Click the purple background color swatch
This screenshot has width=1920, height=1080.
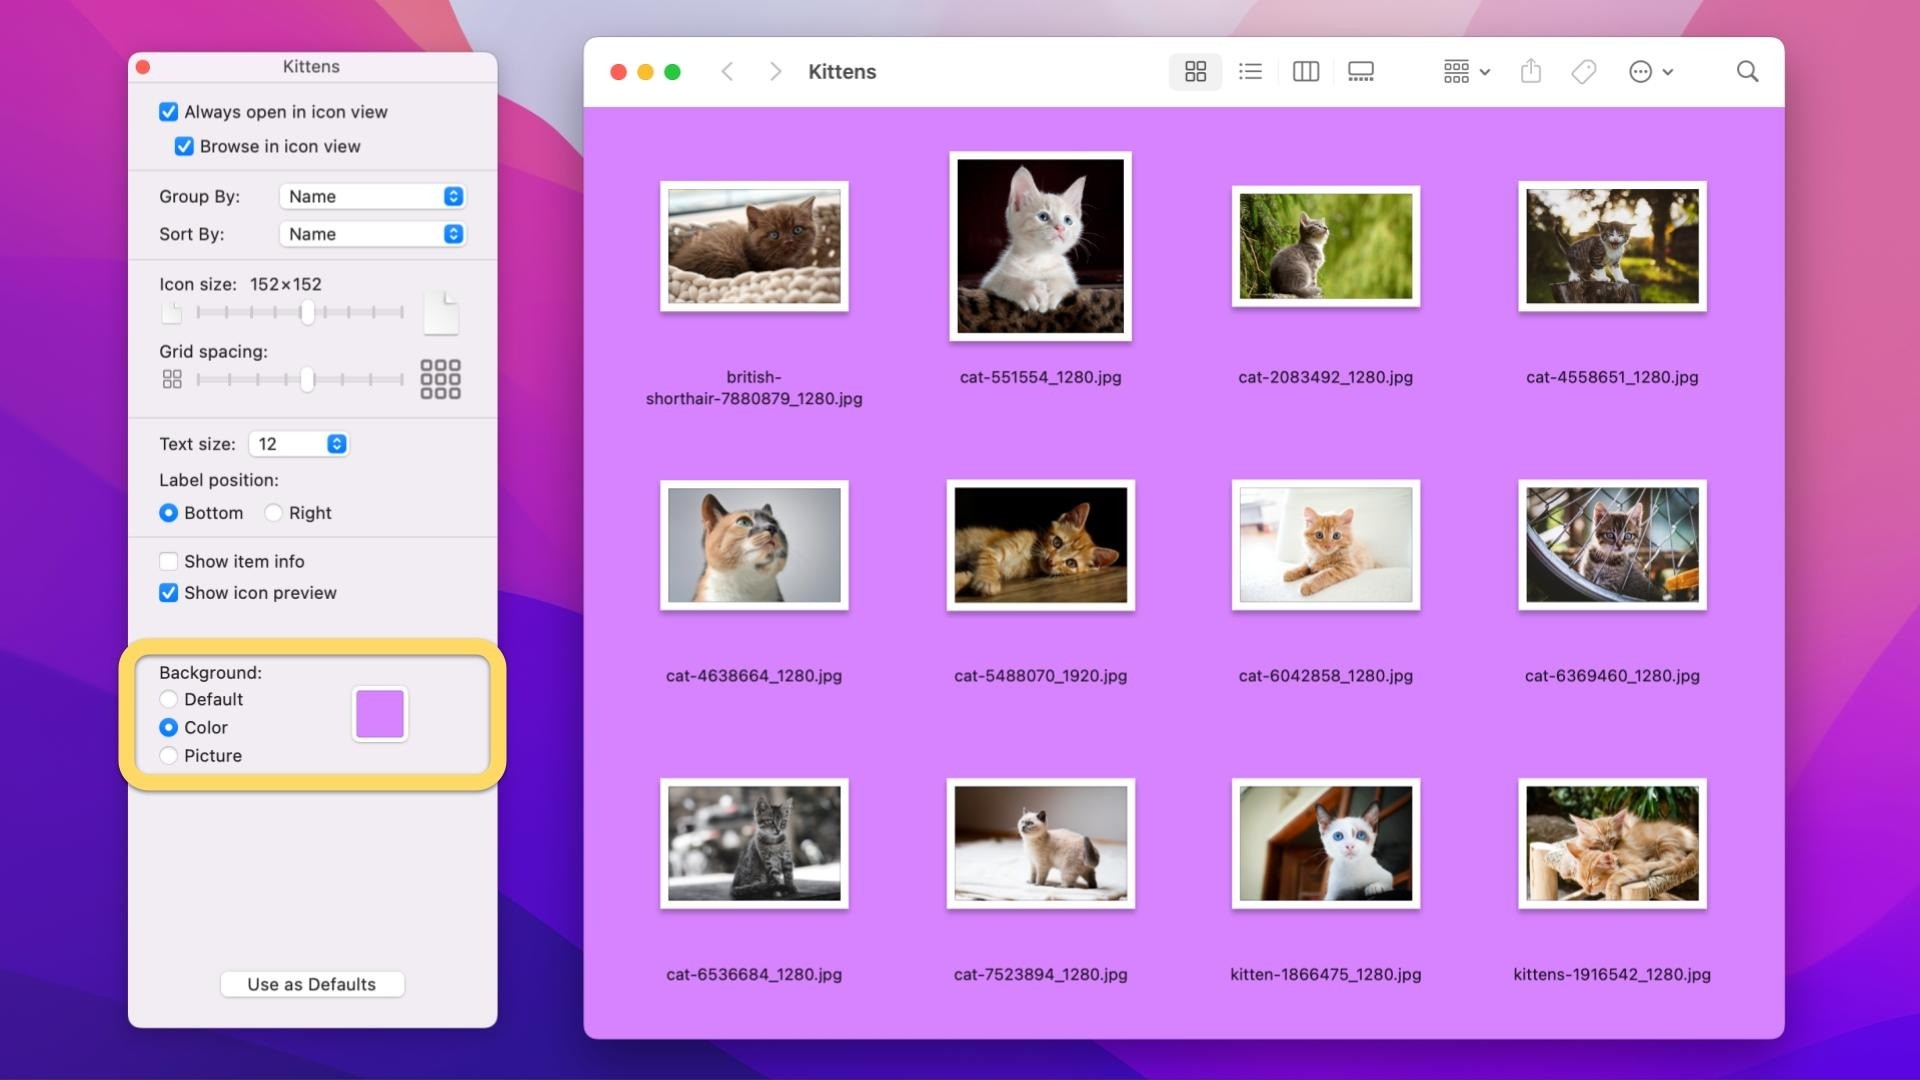pos(380,714)
